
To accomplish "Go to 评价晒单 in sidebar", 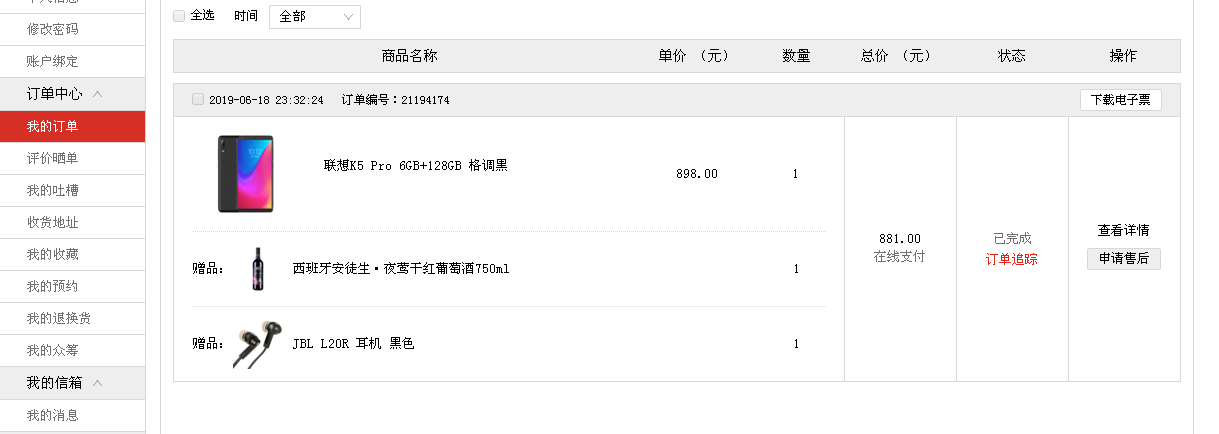I will [53, 158].
